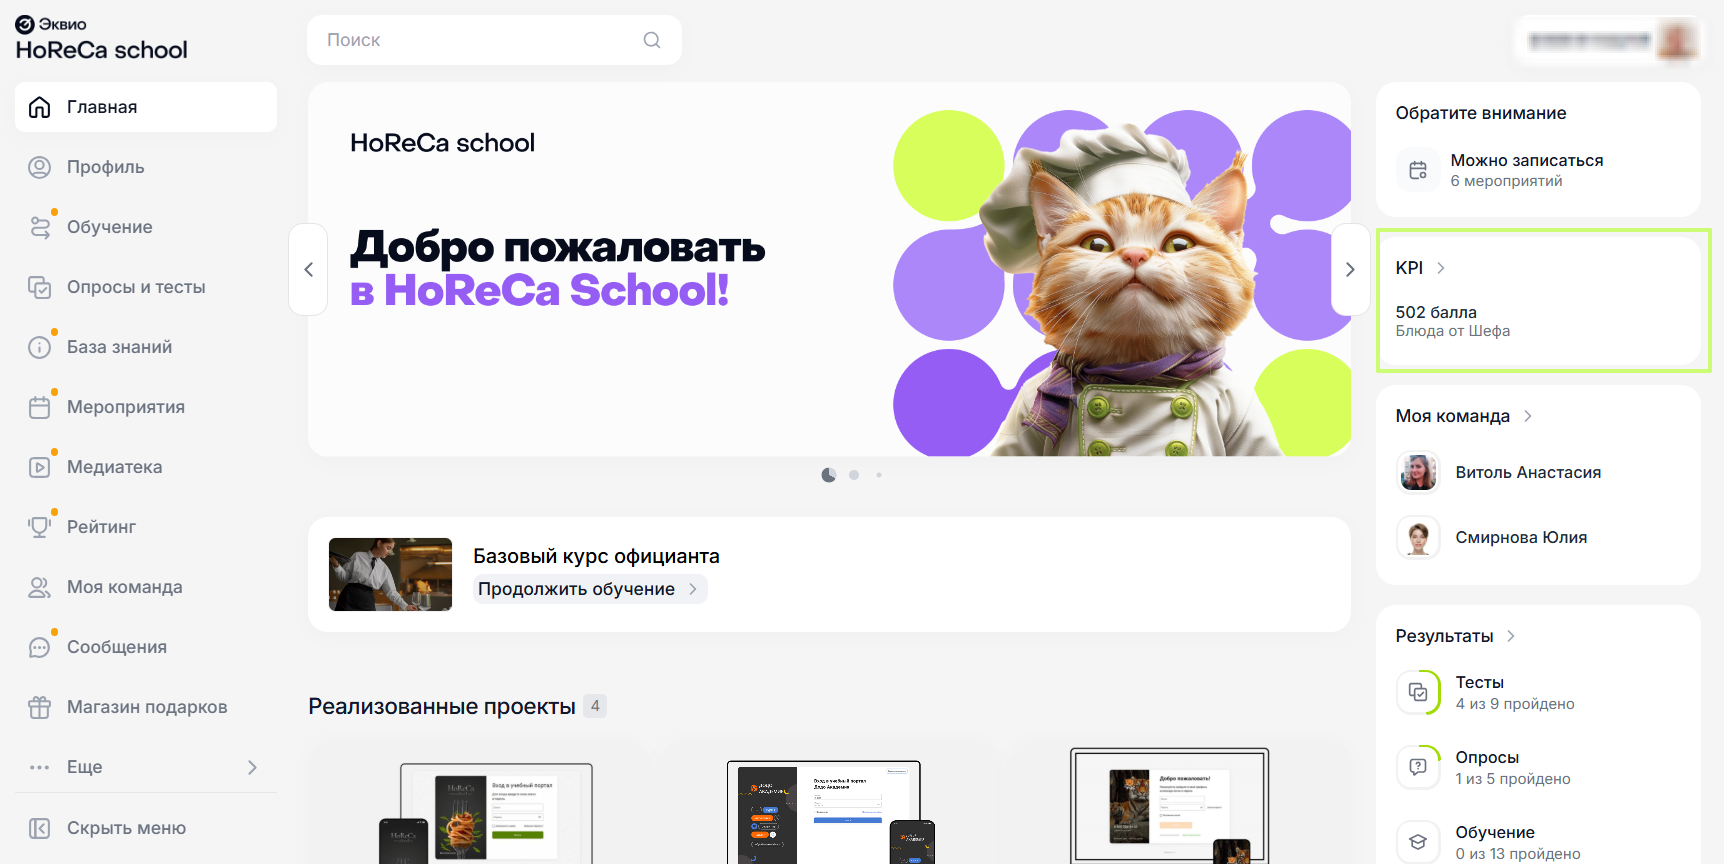Click the trophy icon beside Рейтинг
The image size is (1724, 864).
[x=39, y=527]
